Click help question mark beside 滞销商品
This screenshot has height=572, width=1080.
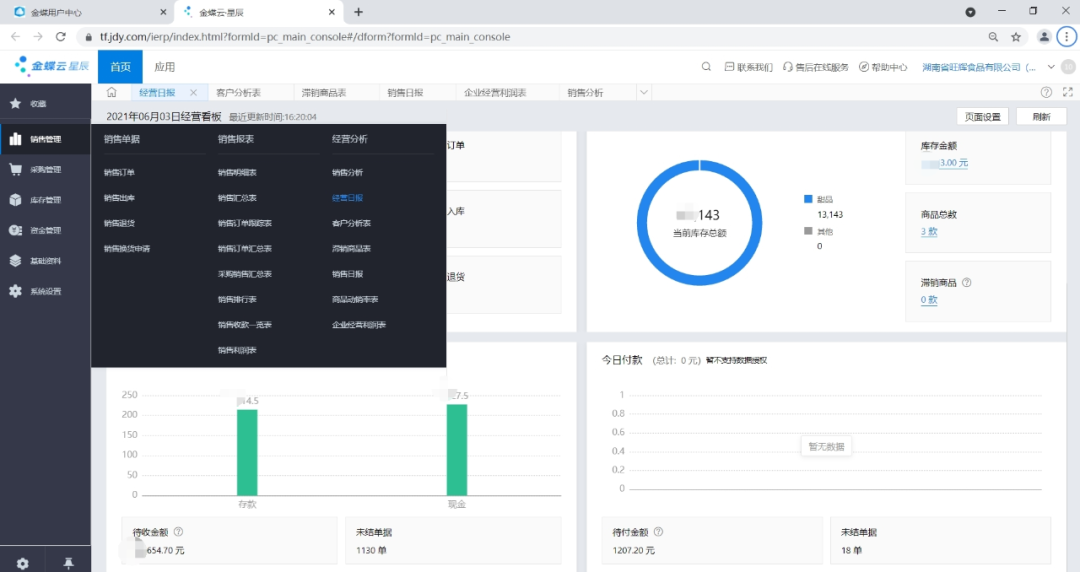[x=967, y=283]
